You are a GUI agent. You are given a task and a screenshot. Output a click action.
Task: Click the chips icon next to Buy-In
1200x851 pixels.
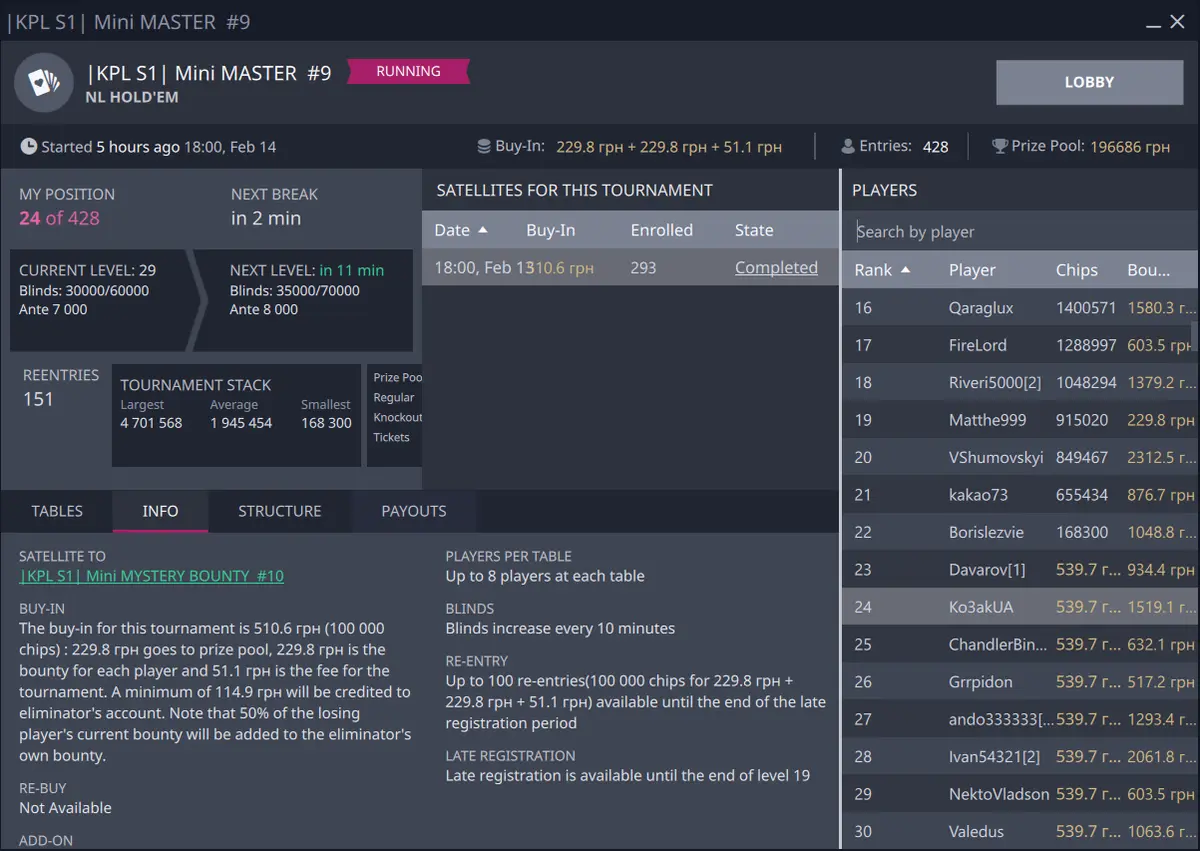[x=484, y=147]
